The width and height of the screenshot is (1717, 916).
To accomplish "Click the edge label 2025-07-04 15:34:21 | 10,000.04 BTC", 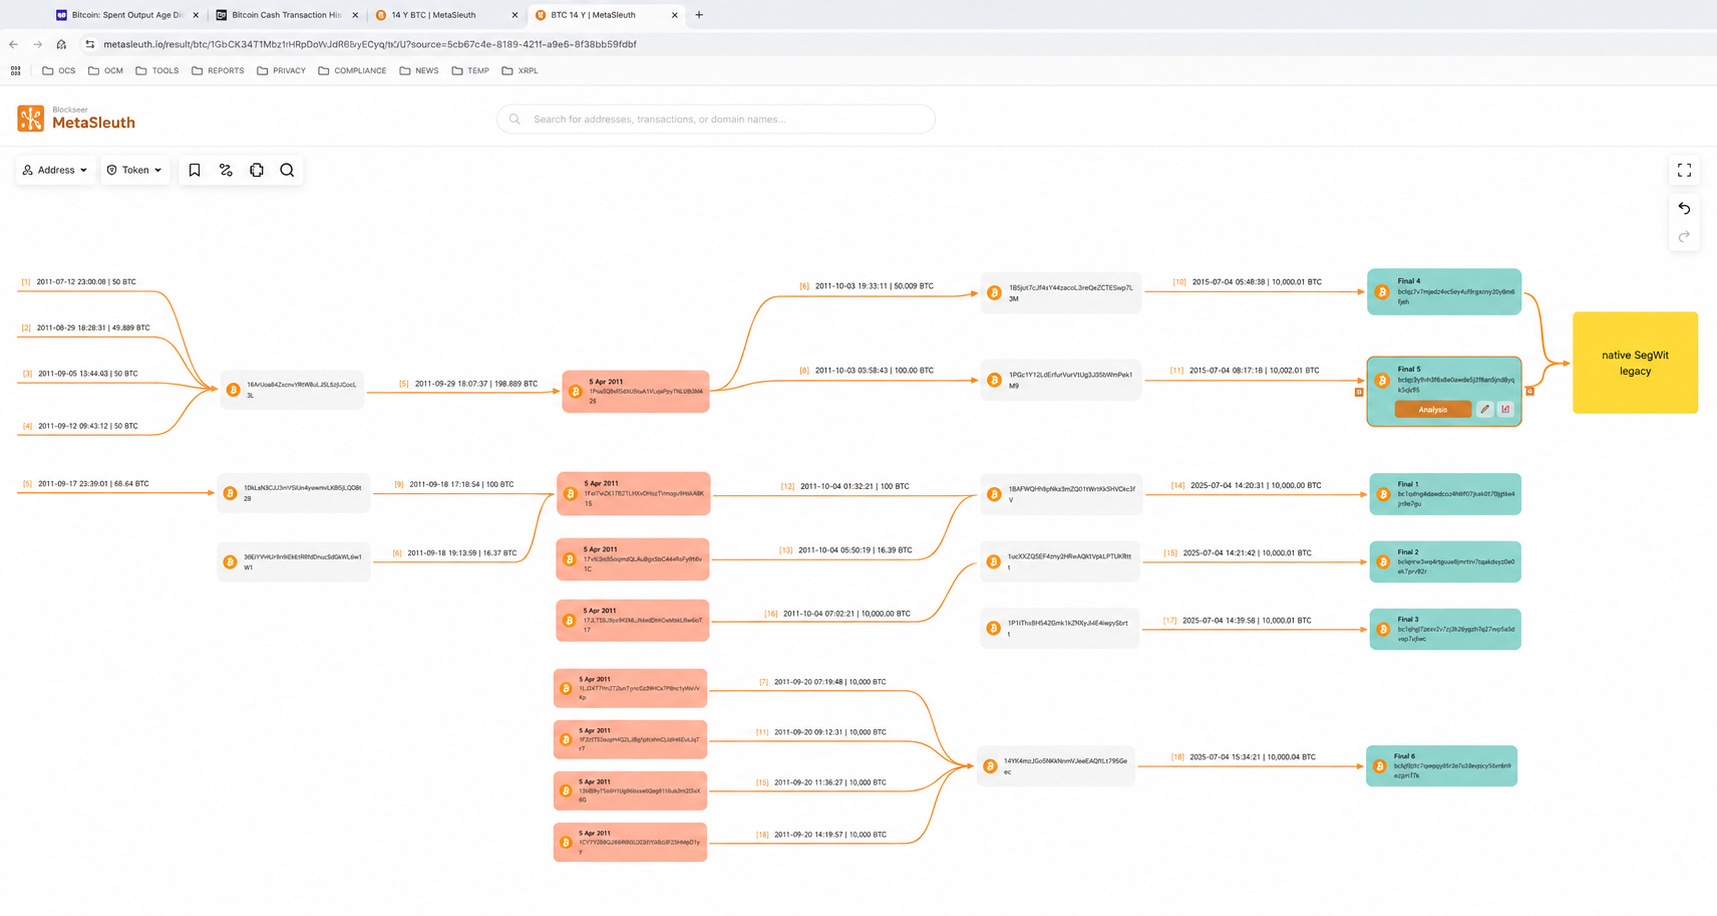I will pyautogui.click(x=1243, y=757).
